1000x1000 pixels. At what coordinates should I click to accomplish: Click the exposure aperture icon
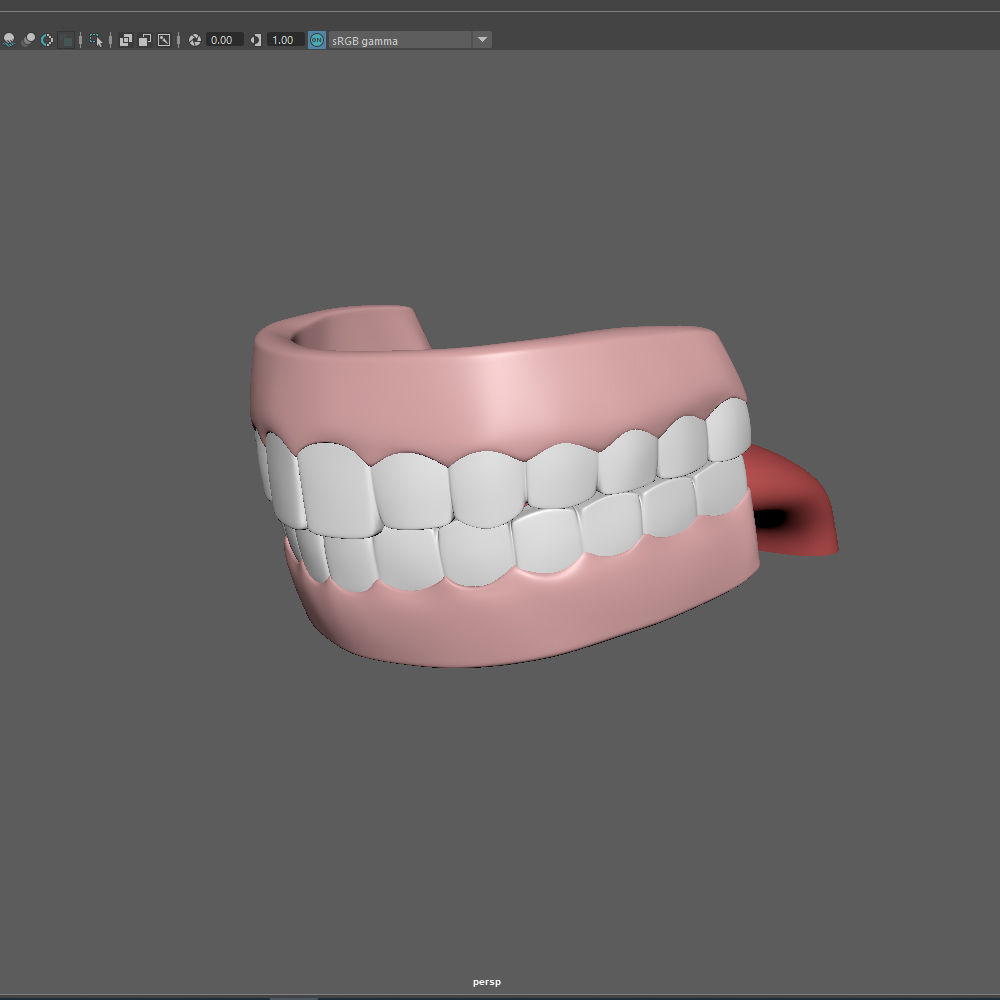click(195, 40)
